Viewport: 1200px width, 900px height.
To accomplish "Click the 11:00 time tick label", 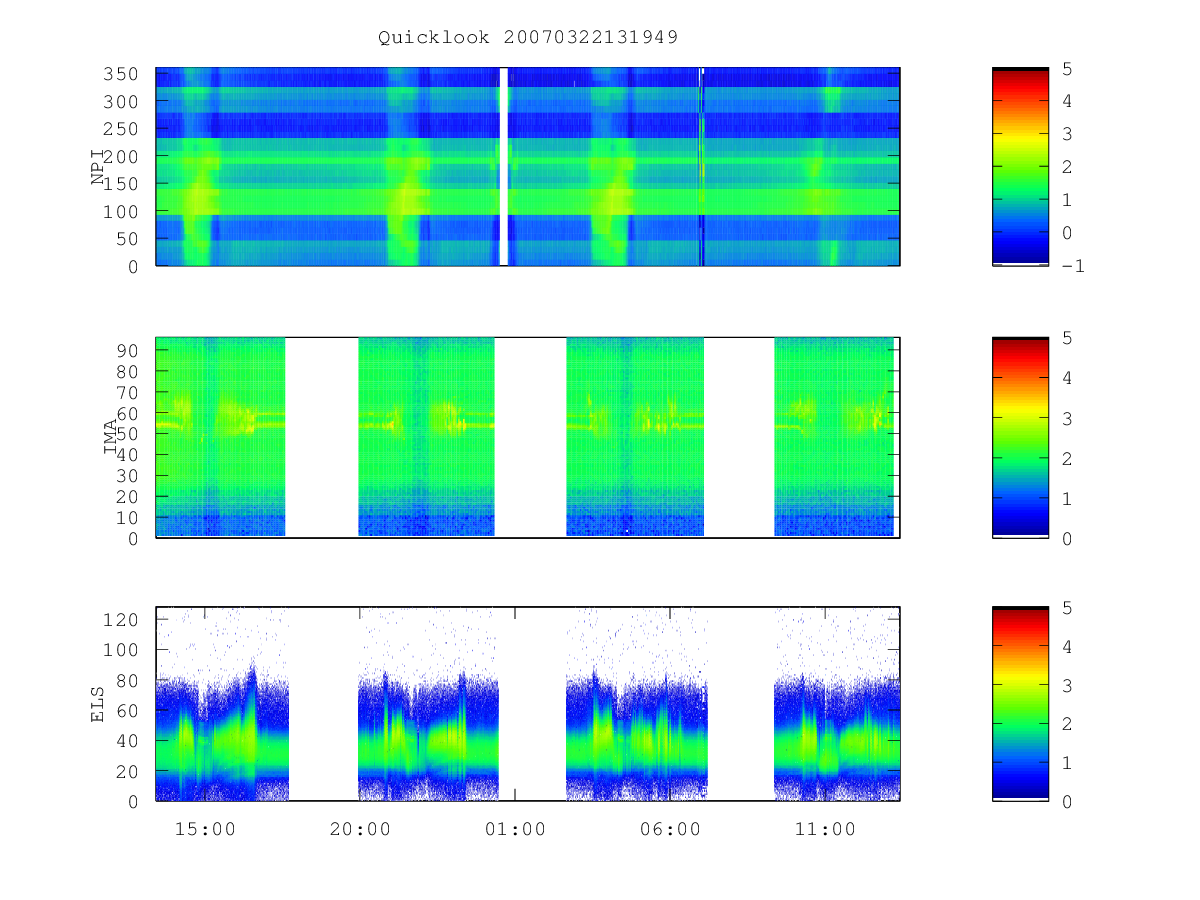I will [825, 829].
